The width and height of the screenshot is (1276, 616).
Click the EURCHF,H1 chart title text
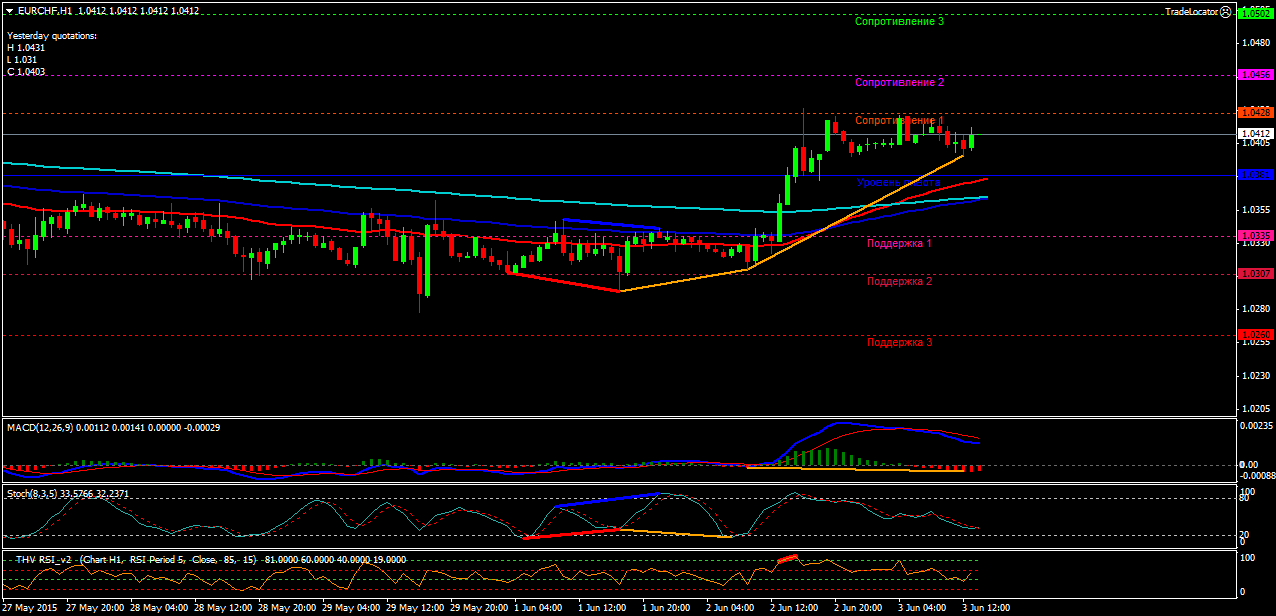point(43,11)
